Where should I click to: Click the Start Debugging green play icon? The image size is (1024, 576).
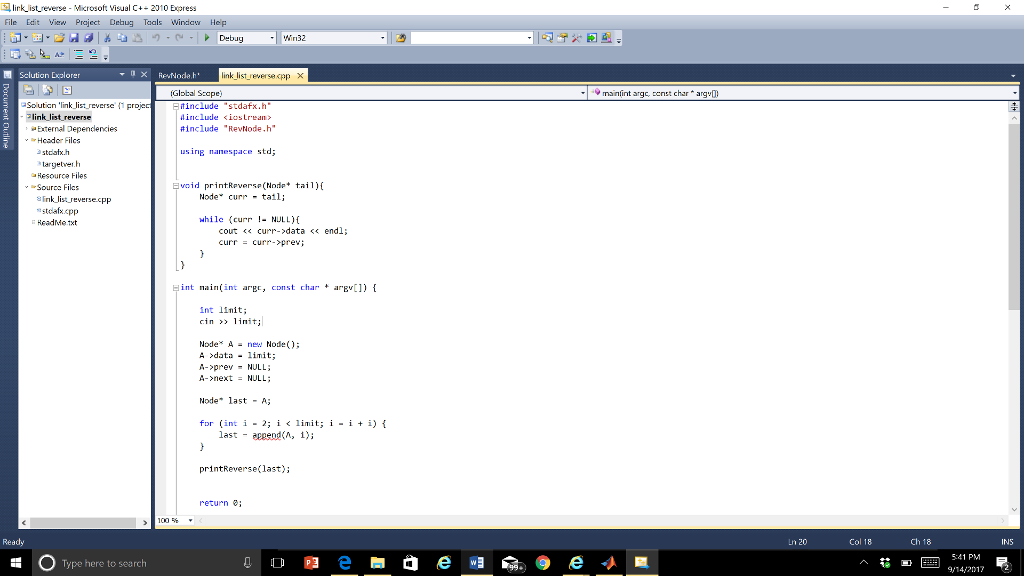[x=206, y=39]
